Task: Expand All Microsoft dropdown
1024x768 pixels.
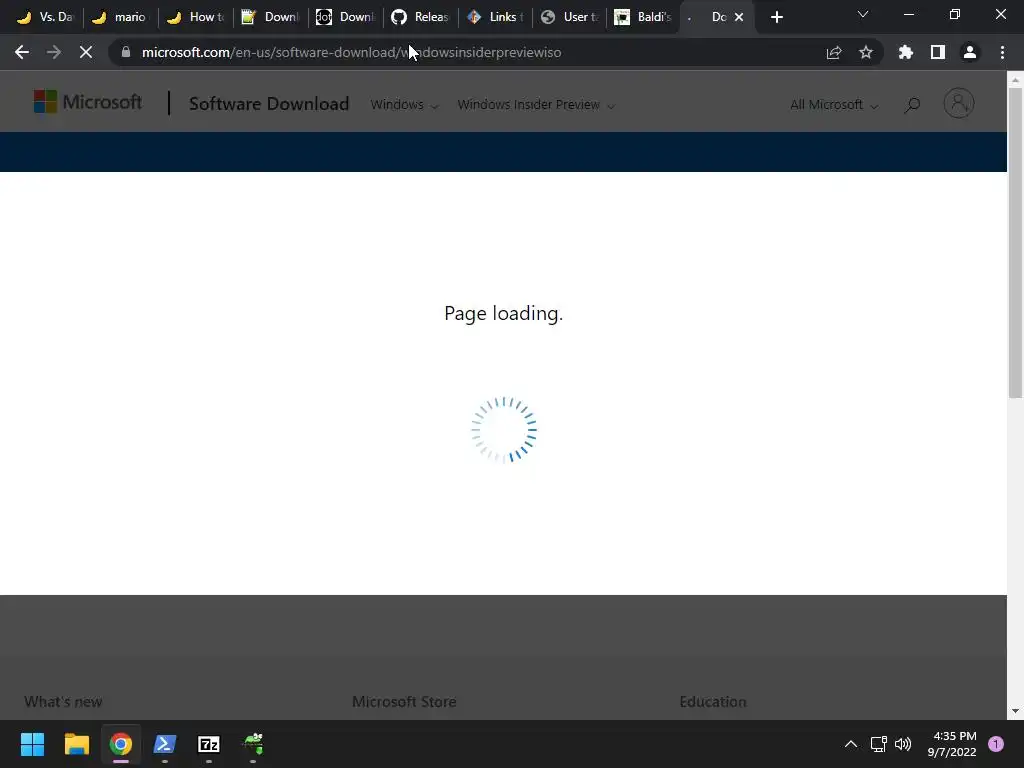Action: click(x=834, y=104)
